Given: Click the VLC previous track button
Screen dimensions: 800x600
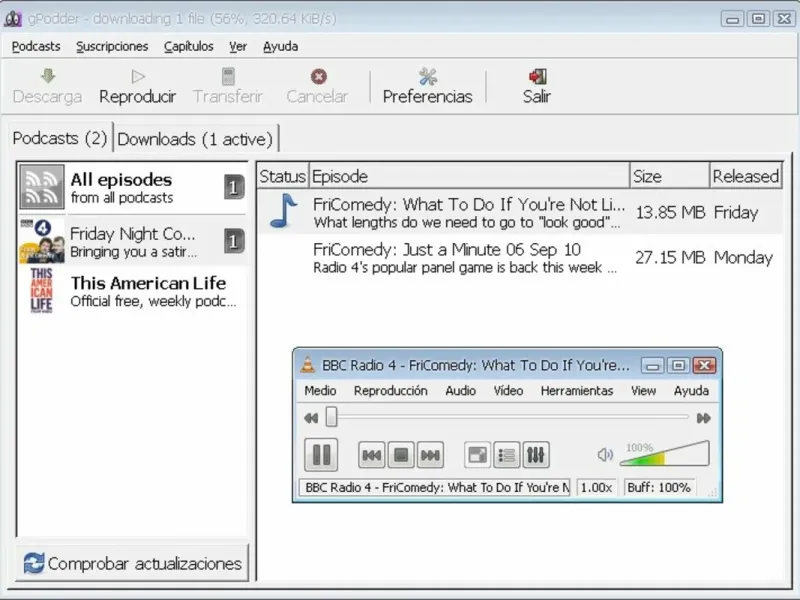Looking at the screenshot, I should pos(371,455).
